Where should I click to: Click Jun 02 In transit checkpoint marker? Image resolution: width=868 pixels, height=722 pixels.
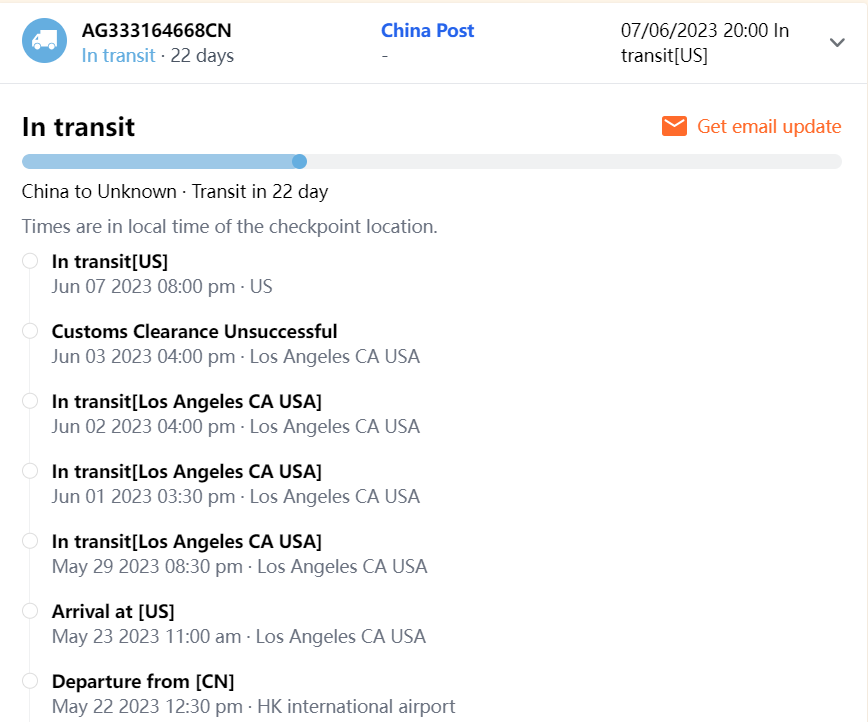point(30,401)
